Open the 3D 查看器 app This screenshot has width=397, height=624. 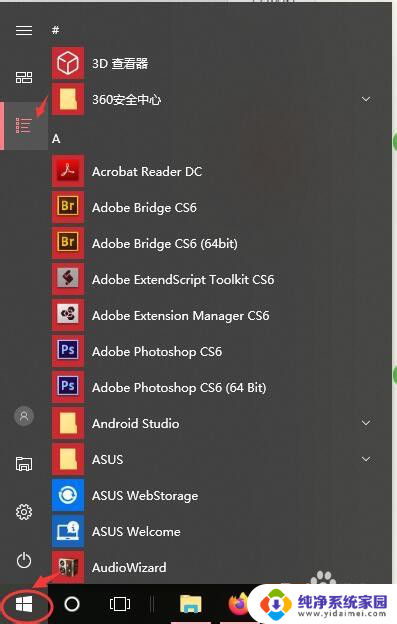pyautogui.click(x=215, y=63)
